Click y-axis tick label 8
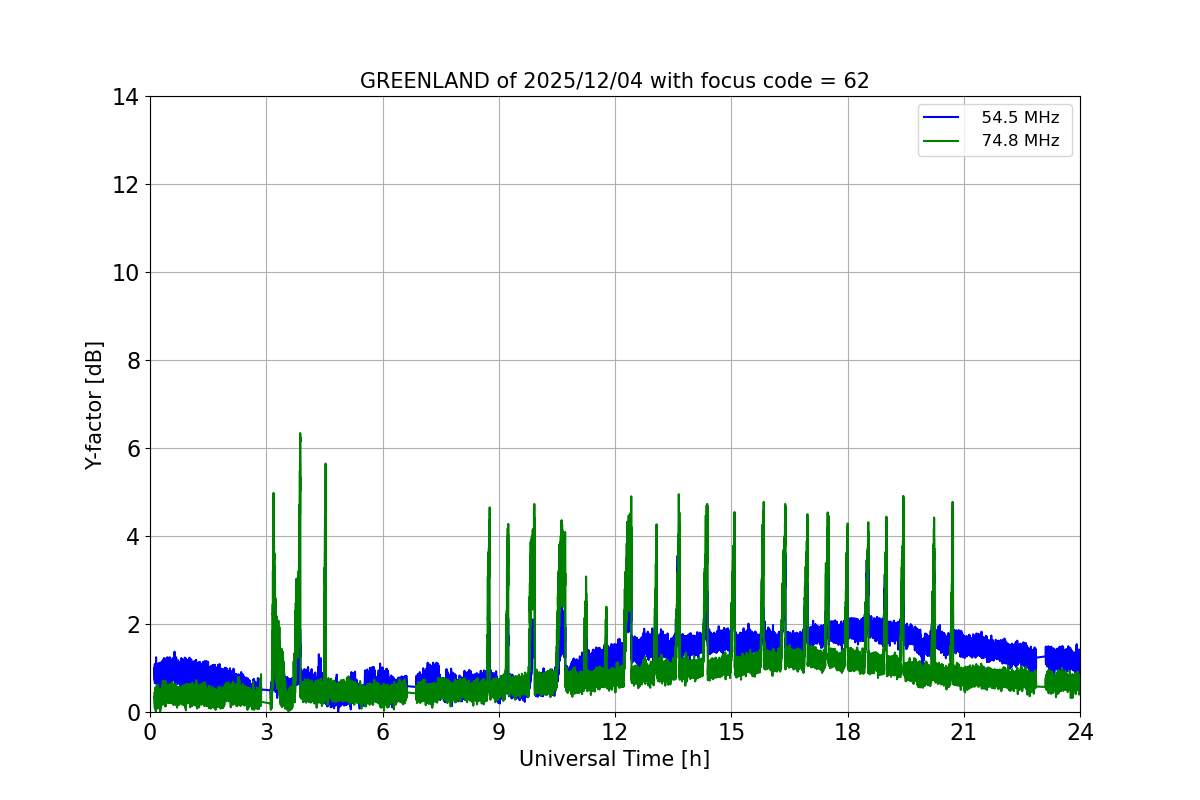This screenshot has width=1200, height=800. coord(133,361)
